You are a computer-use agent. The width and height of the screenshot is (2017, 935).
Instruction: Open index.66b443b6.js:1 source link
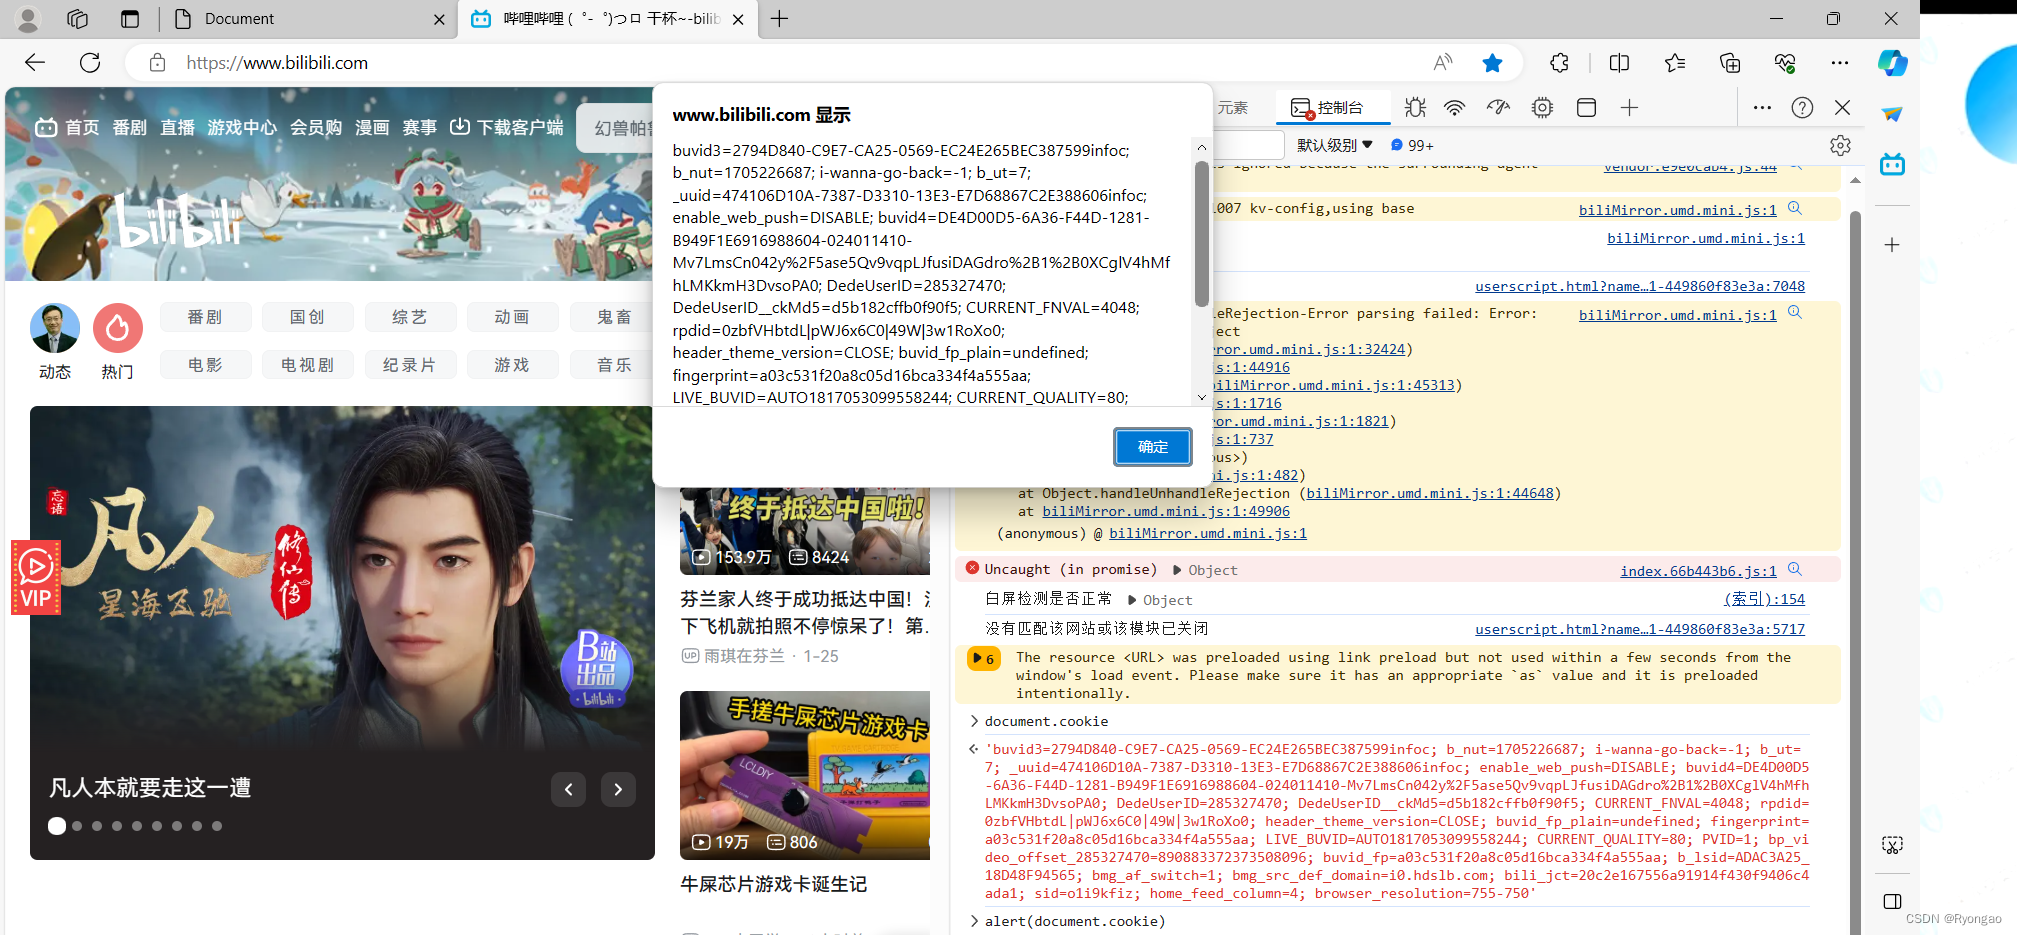[1698, 571]
